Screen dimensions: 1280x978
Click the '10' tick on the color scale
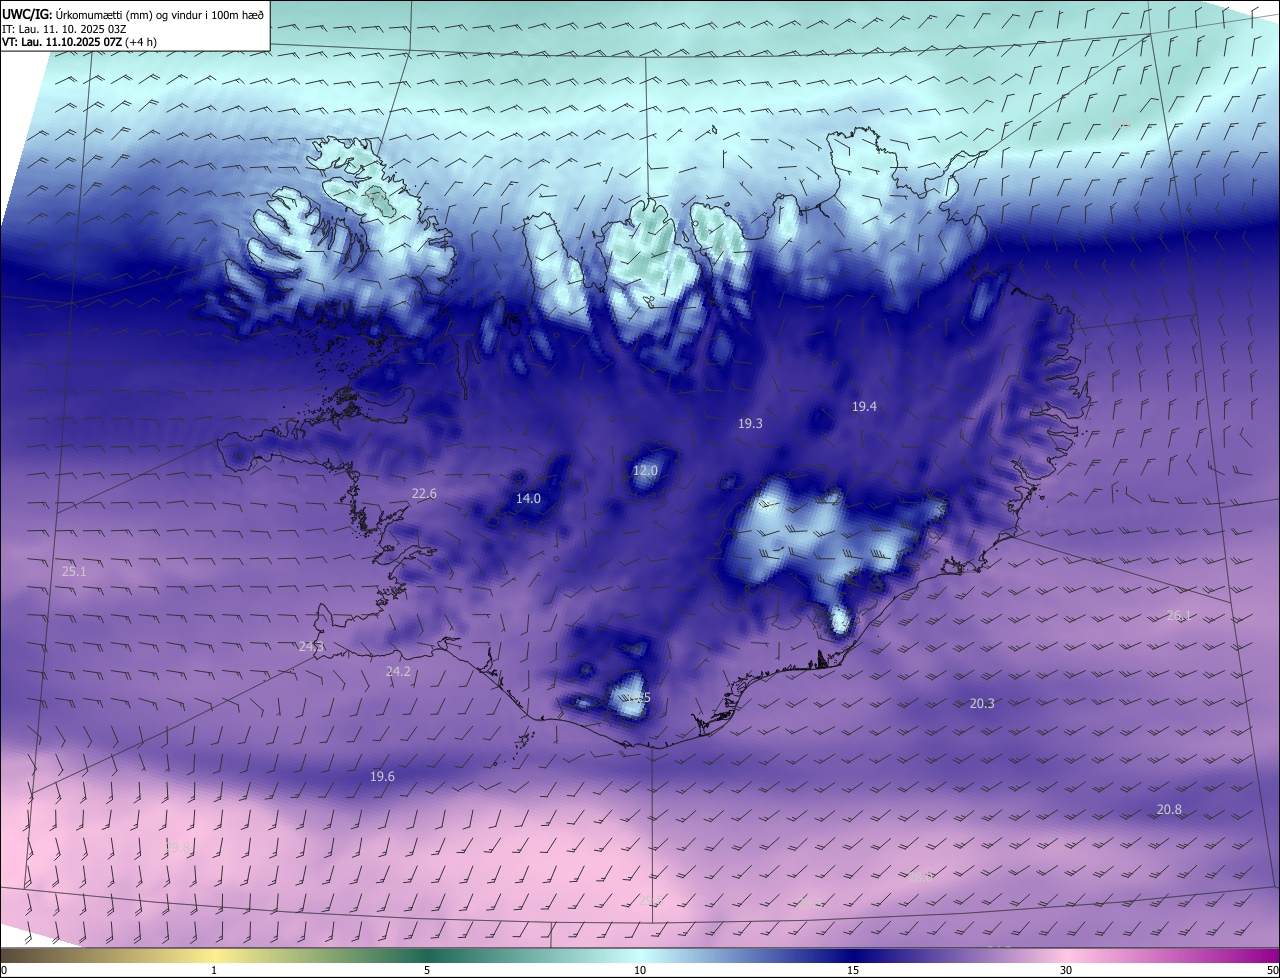(x=640, y=970)
